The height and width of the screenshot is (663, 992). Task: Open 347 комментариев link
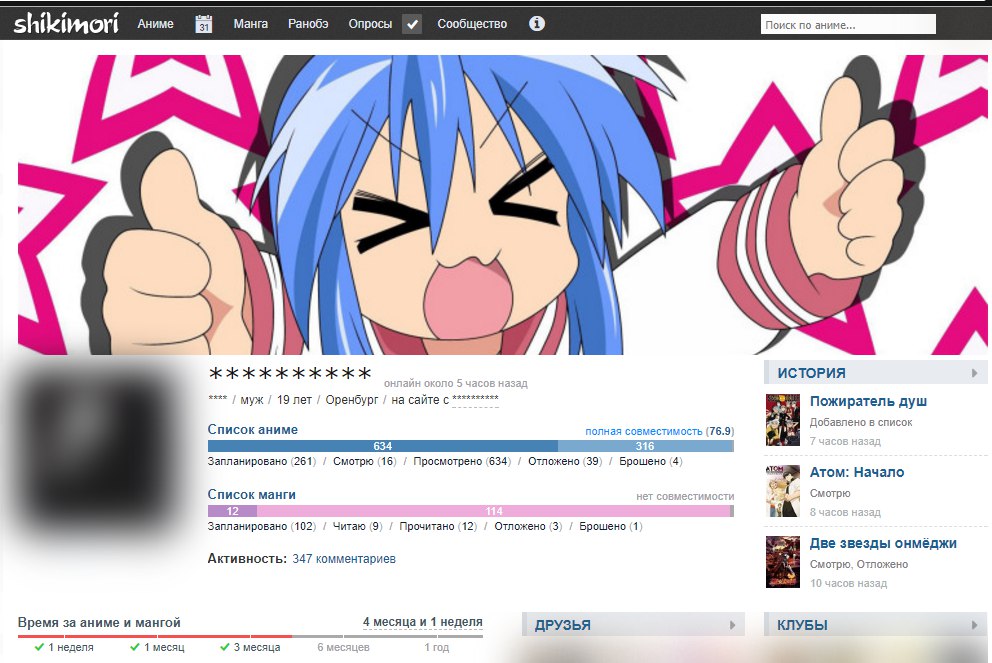point(344,559)
